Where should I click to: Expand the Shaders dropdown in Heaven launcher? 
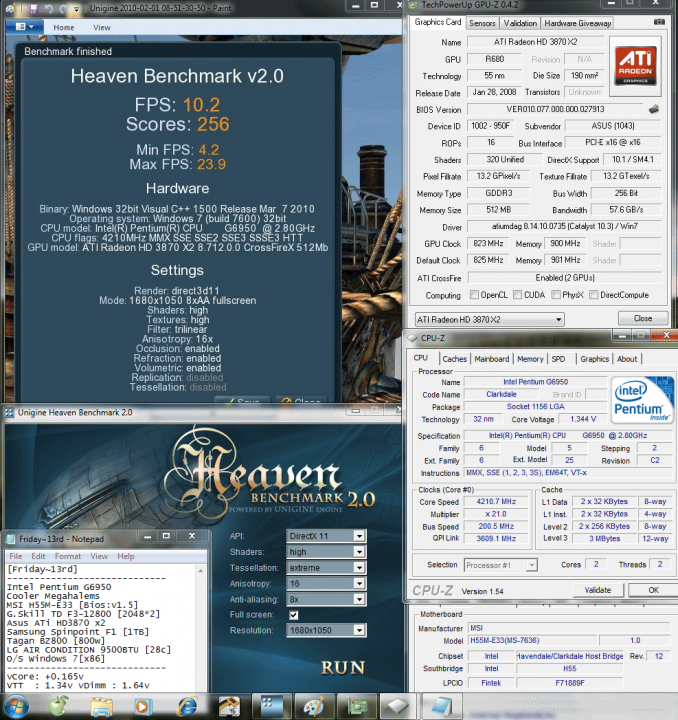click(359, 552)
